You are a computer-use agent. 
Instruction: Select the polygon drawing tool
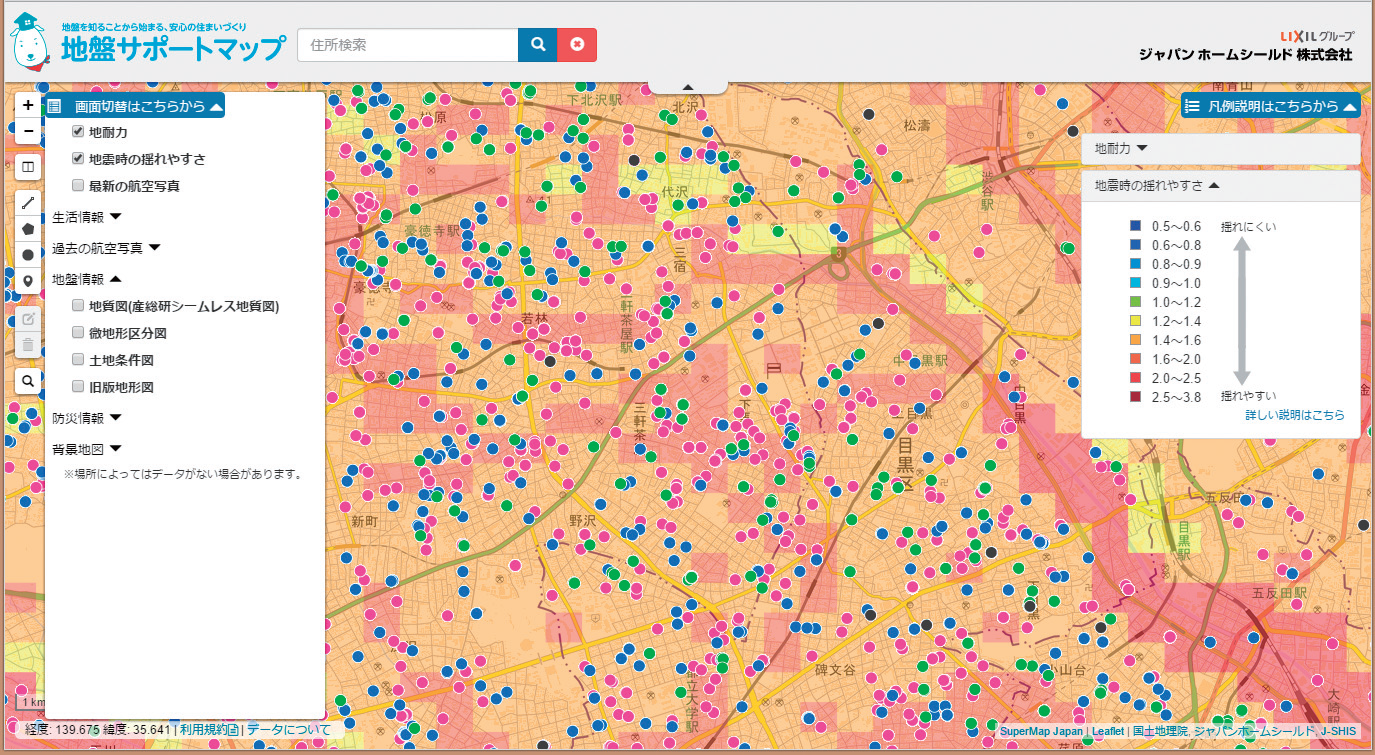(28, 228)
